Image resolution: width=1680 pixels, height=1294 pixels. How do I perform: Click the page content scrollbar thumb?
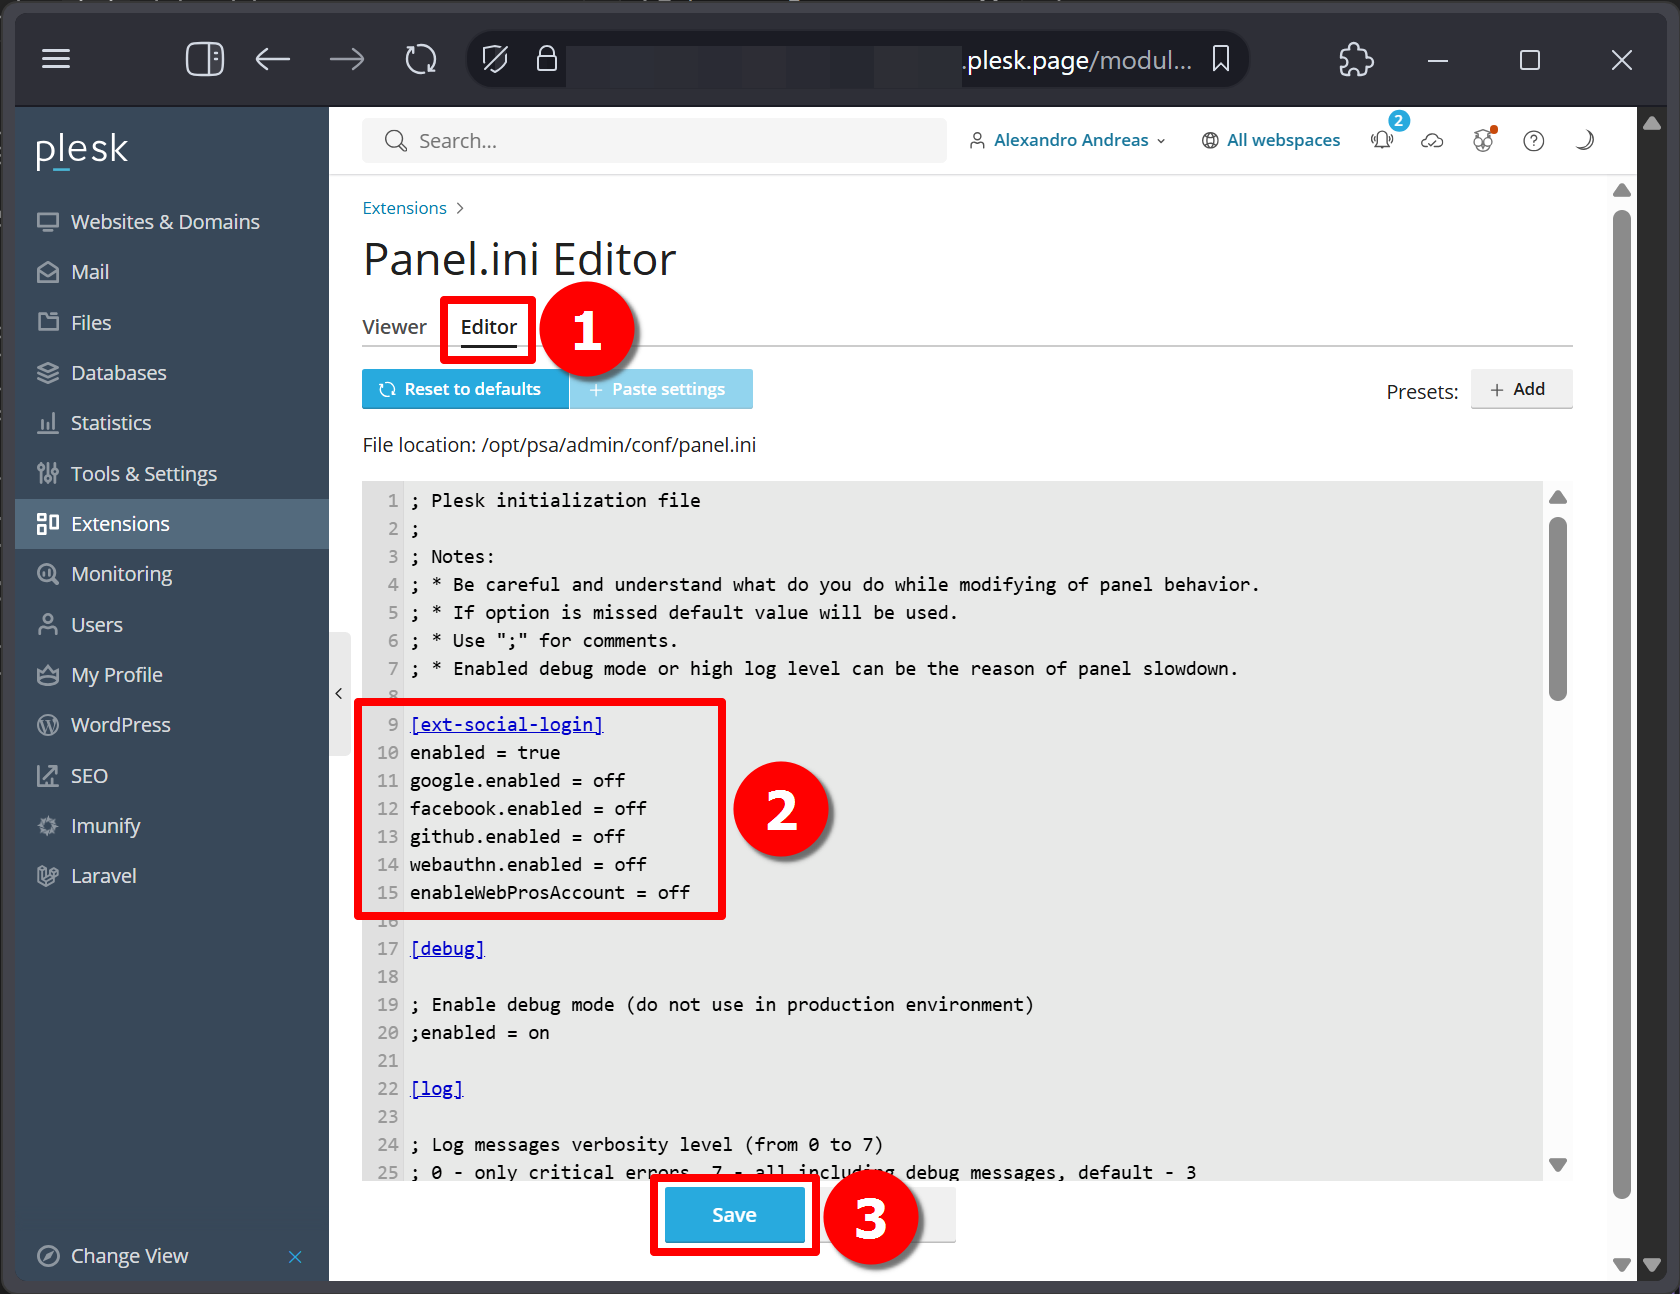[1622, 704]
